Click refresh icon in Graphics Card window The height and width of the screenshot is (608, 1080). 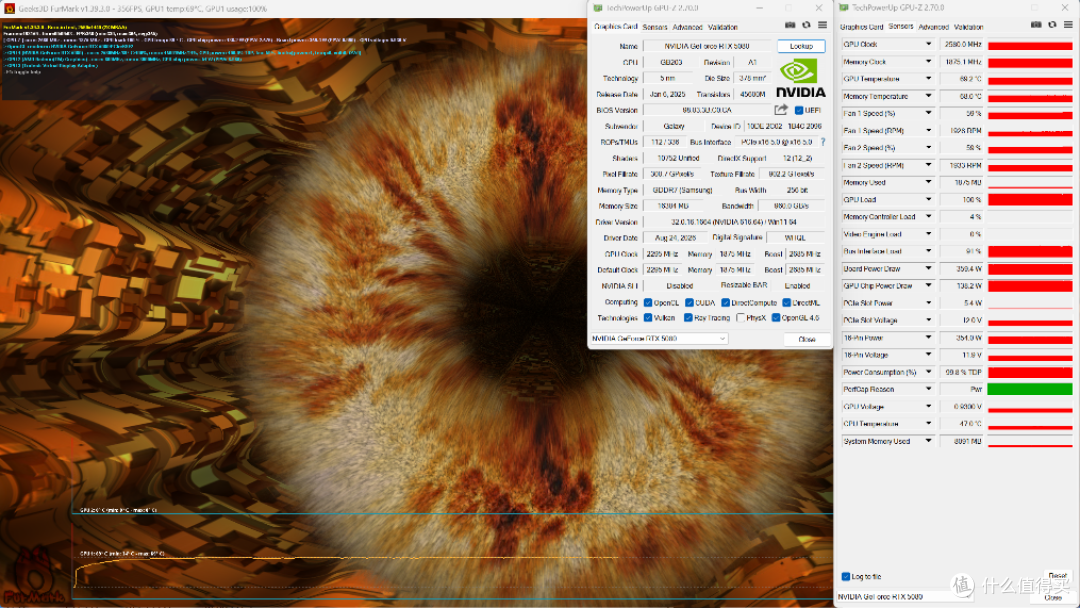pos(806,25)
